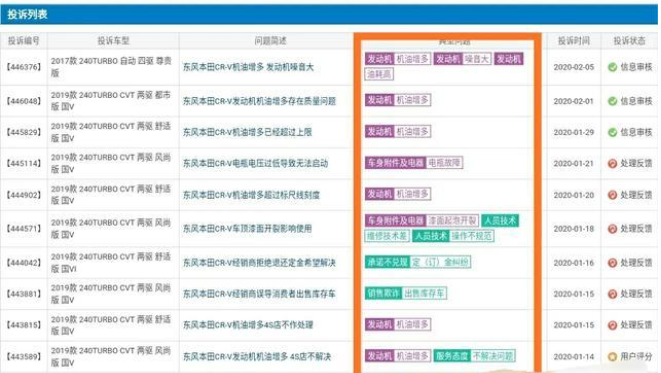Click red status icon for complaint 445114
661x373 pixels.
[x=612, y=164]
